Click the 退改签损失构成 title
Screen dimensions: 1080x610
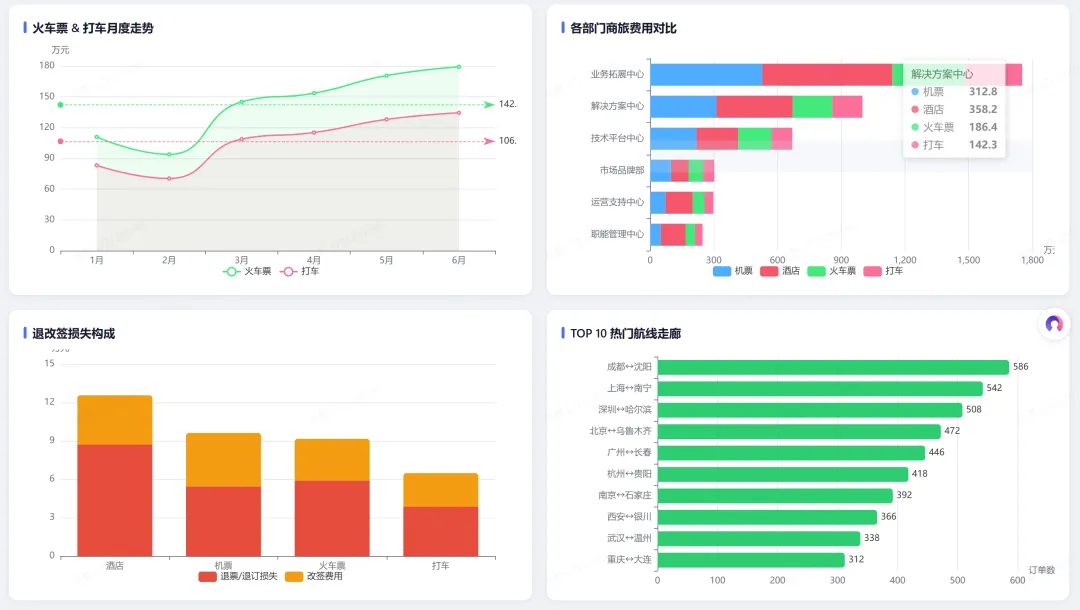click(x=74, y=333)
